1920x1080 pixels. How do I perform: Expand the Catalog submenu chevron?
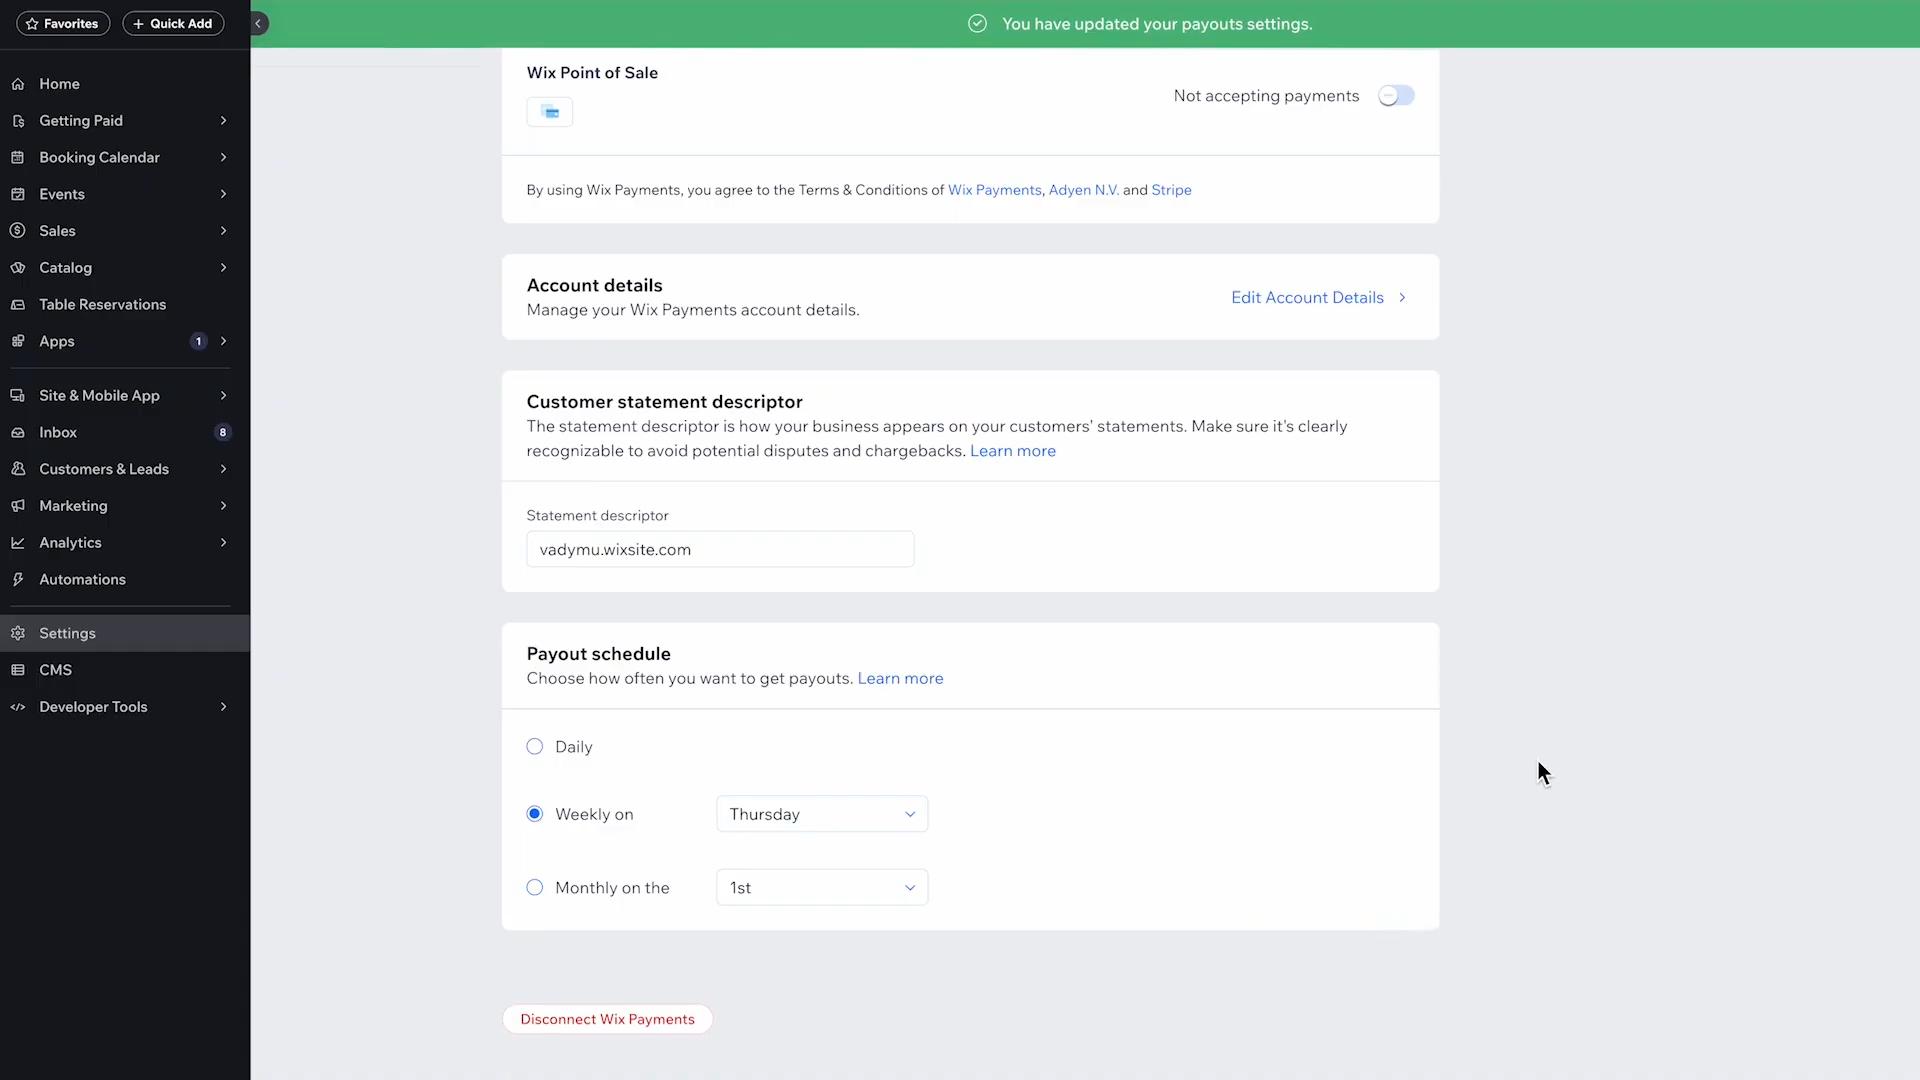pos(223,268)
